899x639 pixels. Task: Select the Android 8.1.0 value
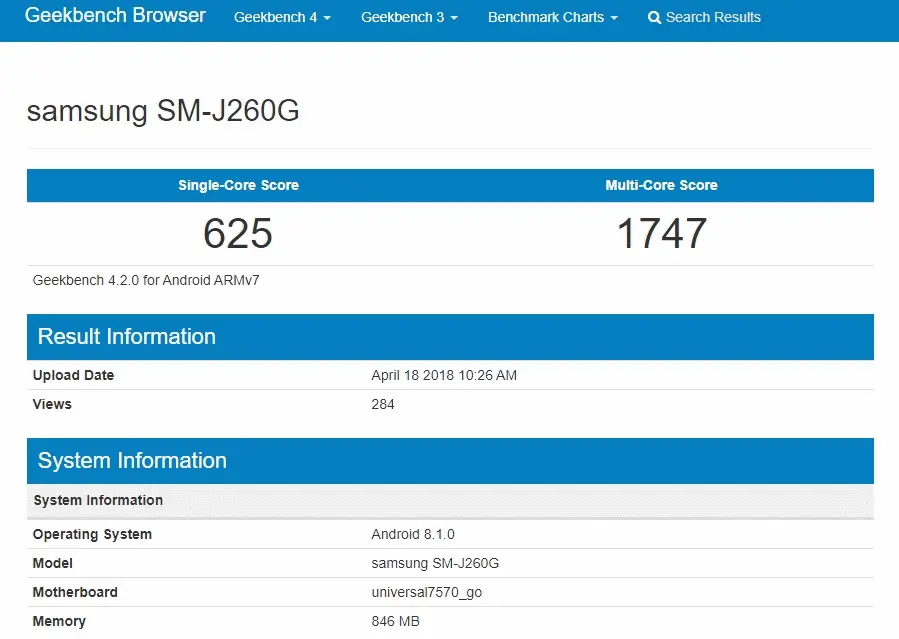413,534
